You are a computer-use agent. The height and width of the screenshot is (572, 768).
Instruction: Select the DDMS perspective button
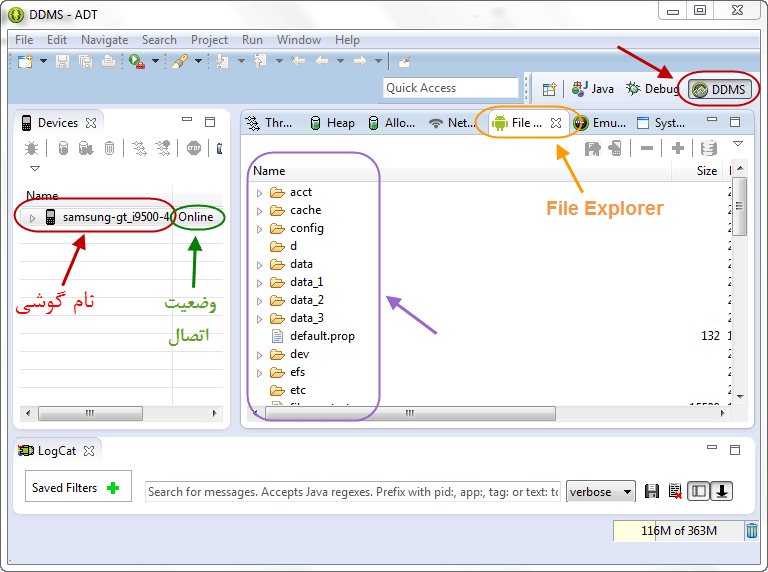point(719,89)
